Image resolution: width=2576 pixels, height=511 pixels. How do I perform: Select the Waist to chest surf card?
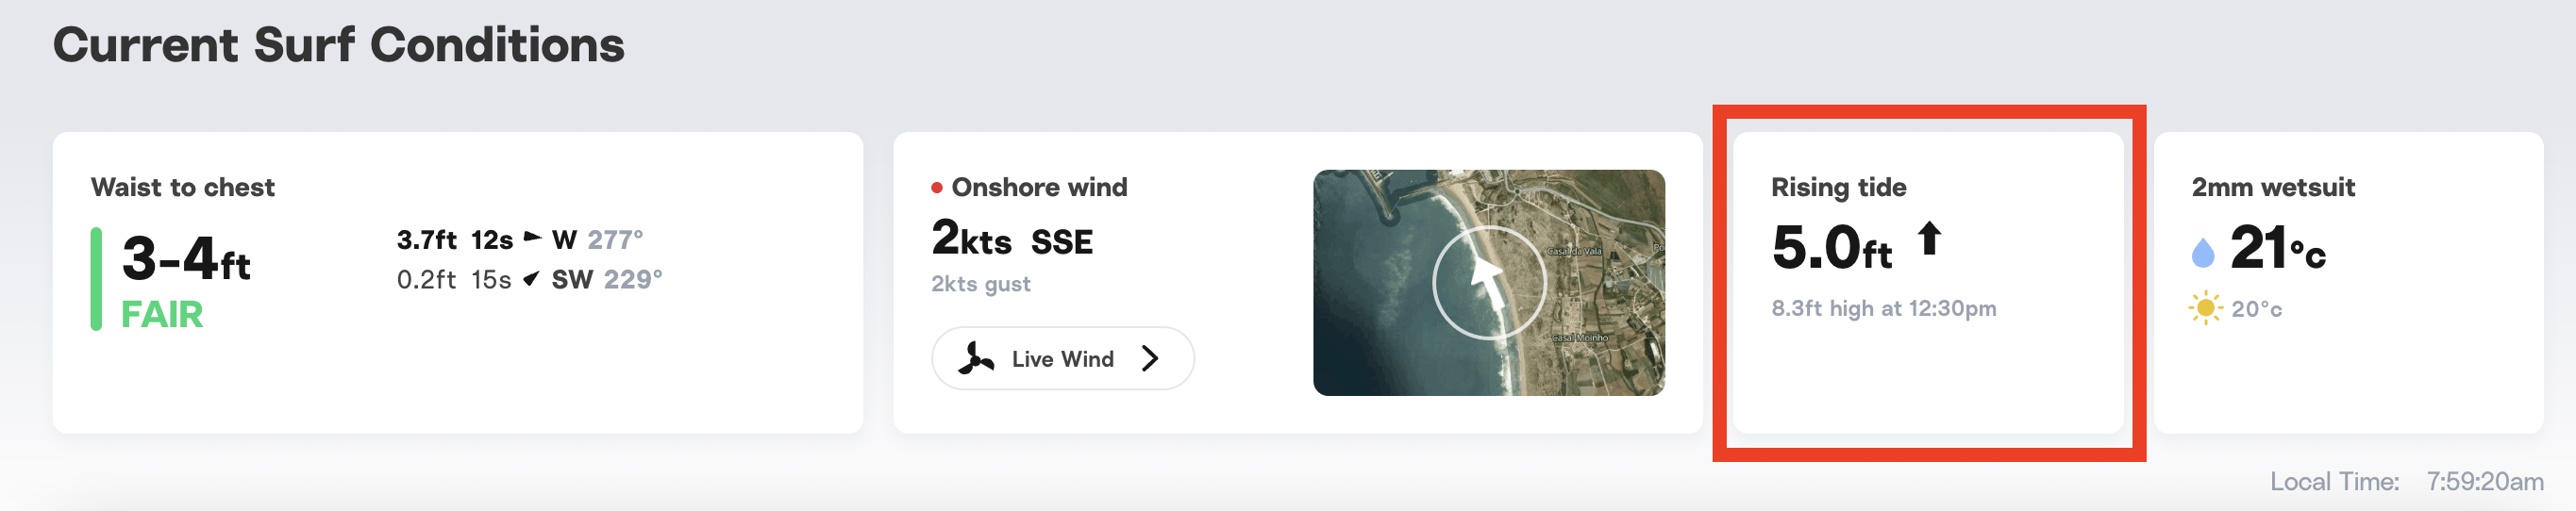458,282
